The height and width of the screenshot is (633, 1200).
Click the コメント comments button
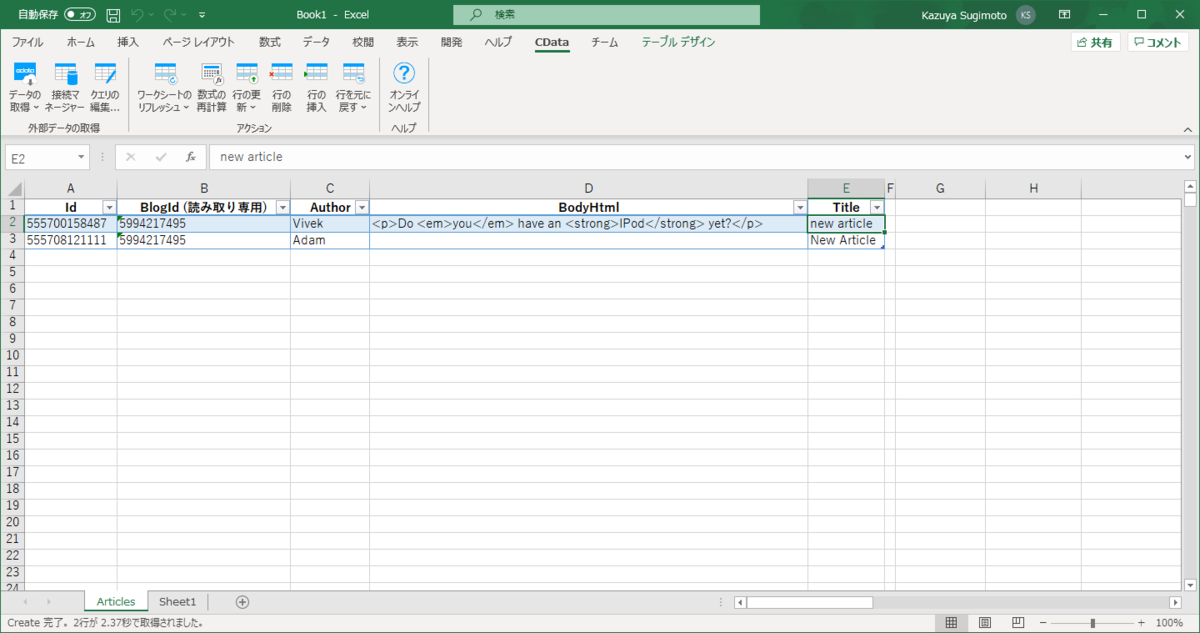point(1158,42)
